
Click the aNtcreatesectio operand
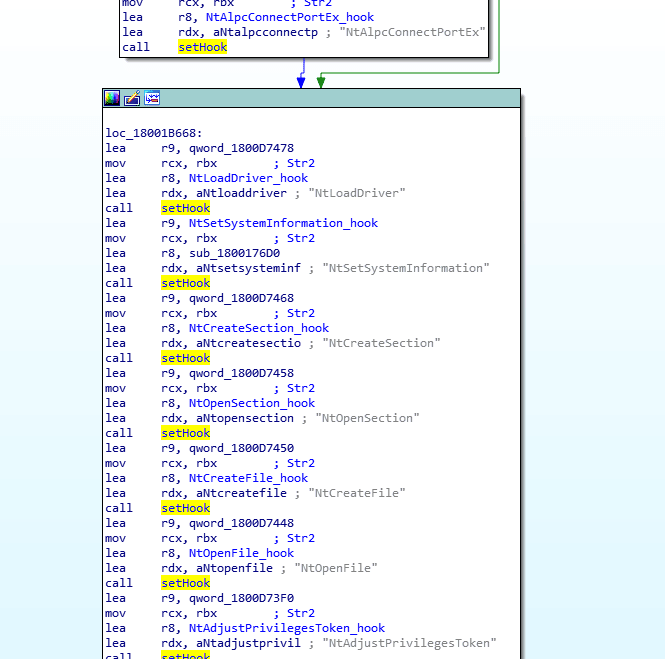pos(249,343)
